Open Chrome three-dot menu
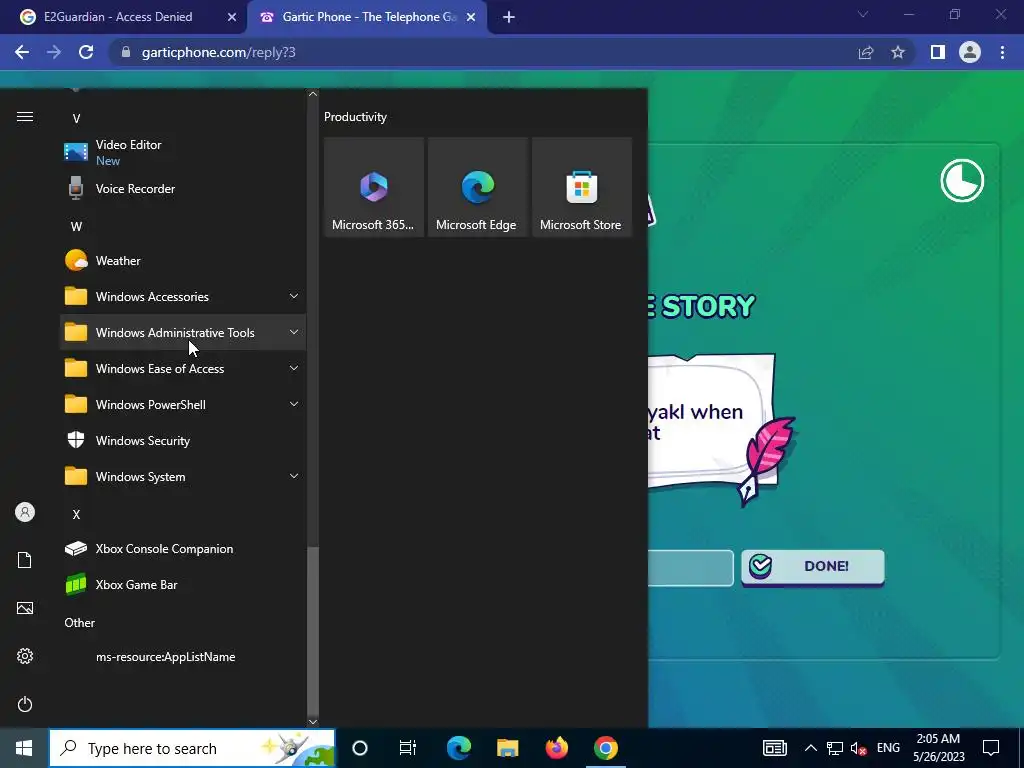1024x768 pixels. [x=1002, y=52]
